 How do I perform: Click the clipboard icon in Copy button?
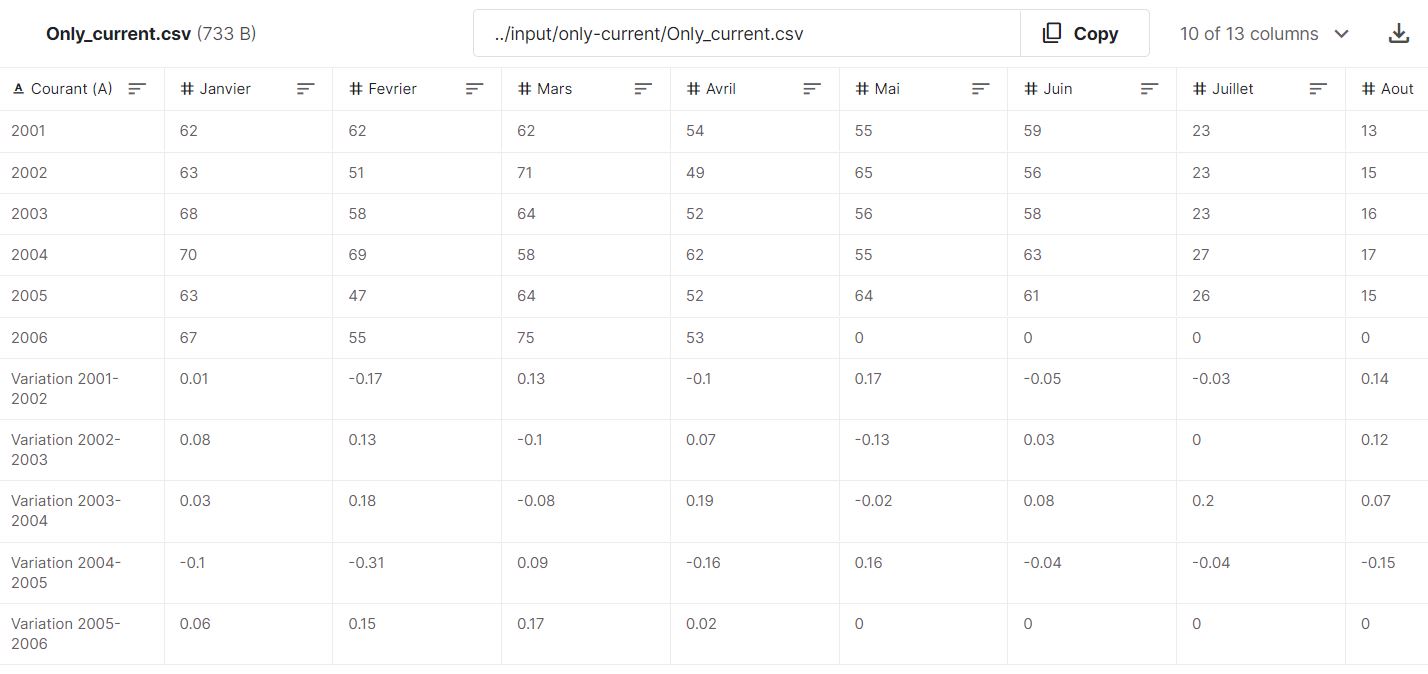point(1051,33)
